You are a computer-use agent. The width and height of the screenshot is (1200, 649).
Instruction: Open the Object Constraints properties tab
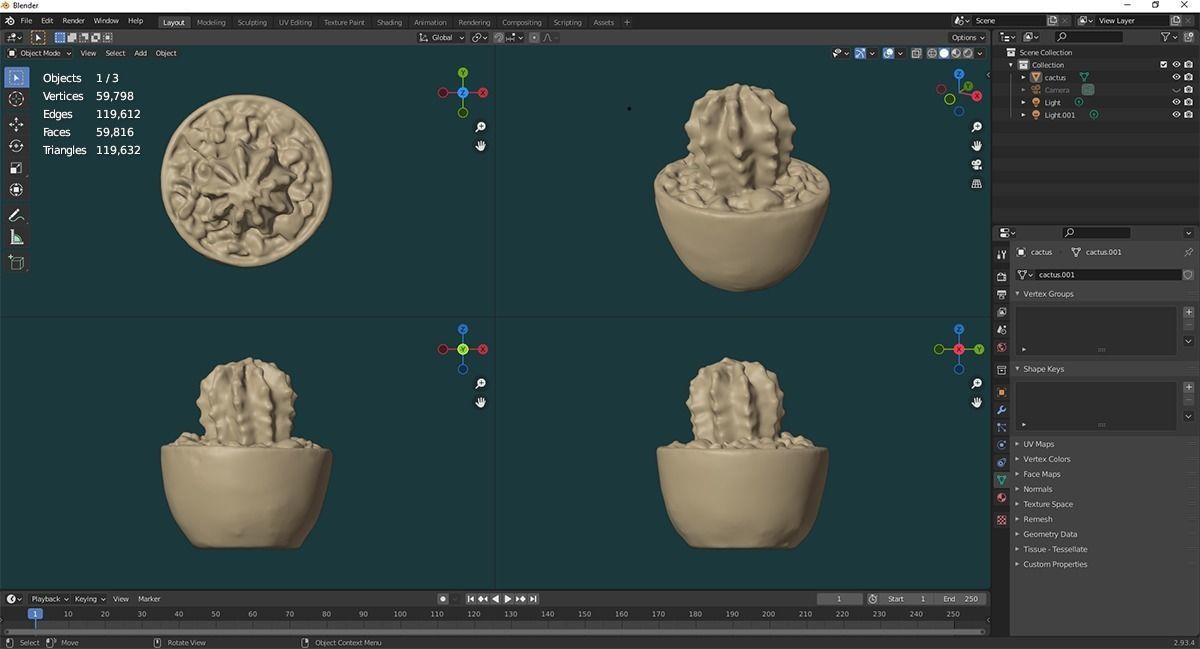pyautogui.click(x=1001, y=462)
